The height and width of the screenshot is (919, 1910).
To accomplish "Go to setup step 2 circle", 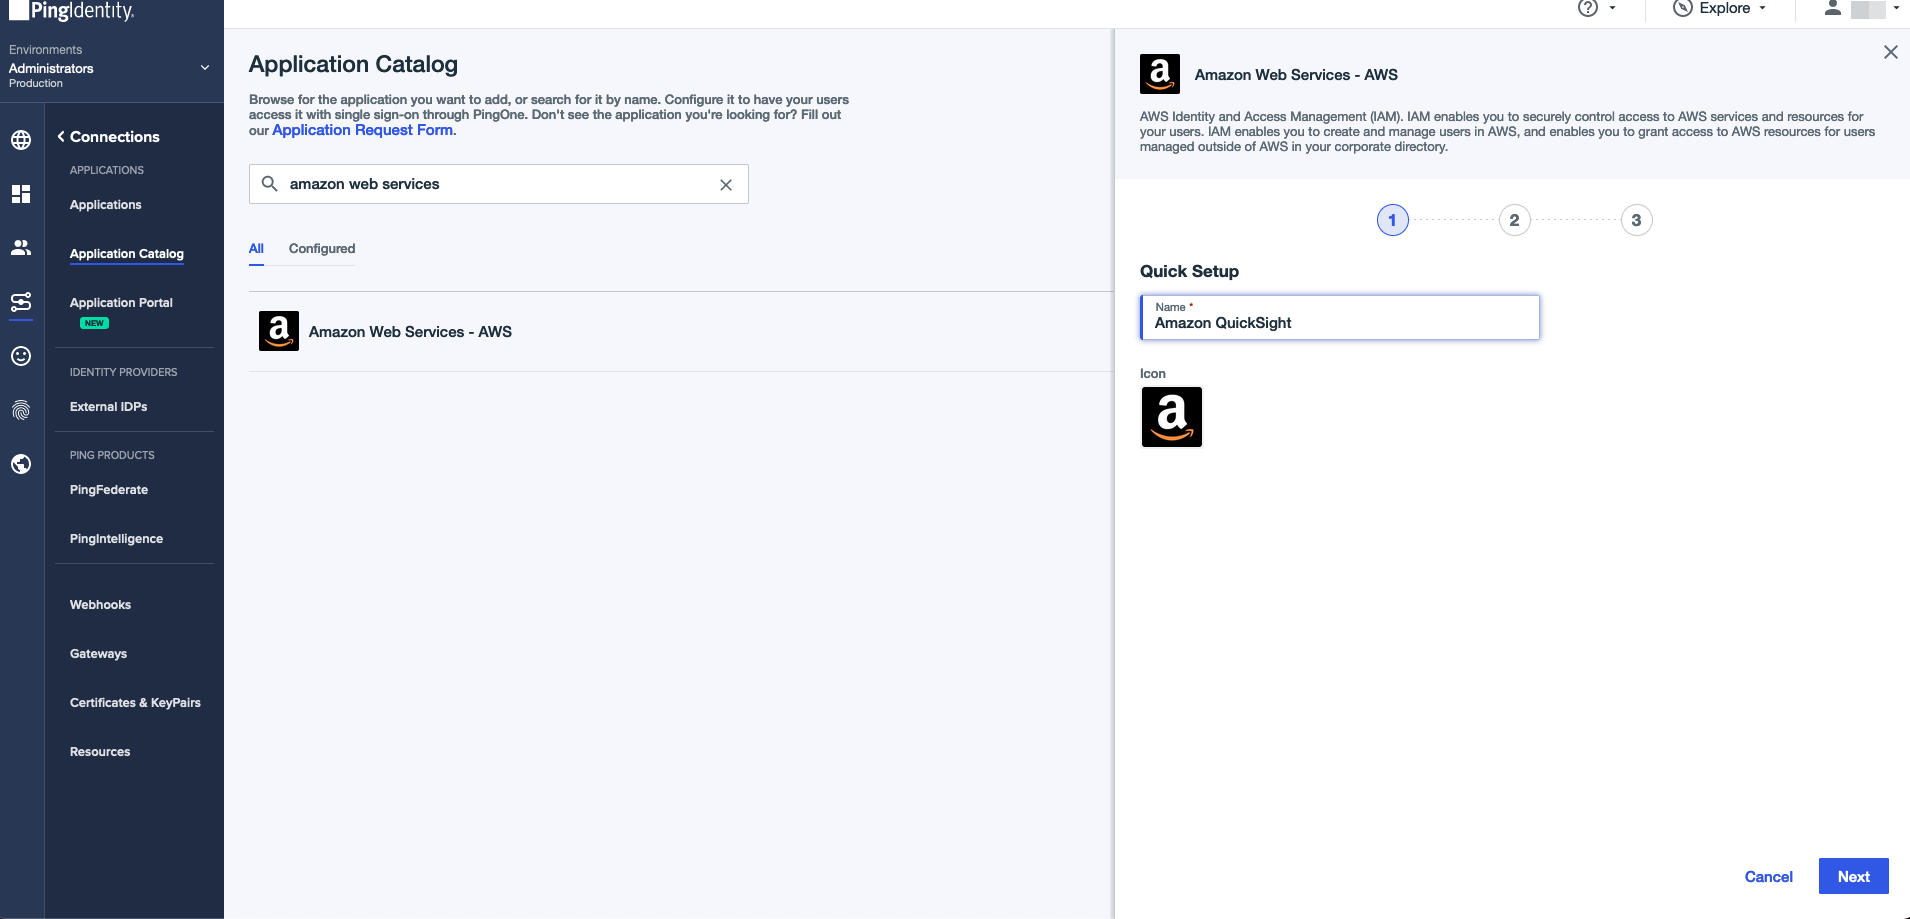I will (x=1514, y=220).
